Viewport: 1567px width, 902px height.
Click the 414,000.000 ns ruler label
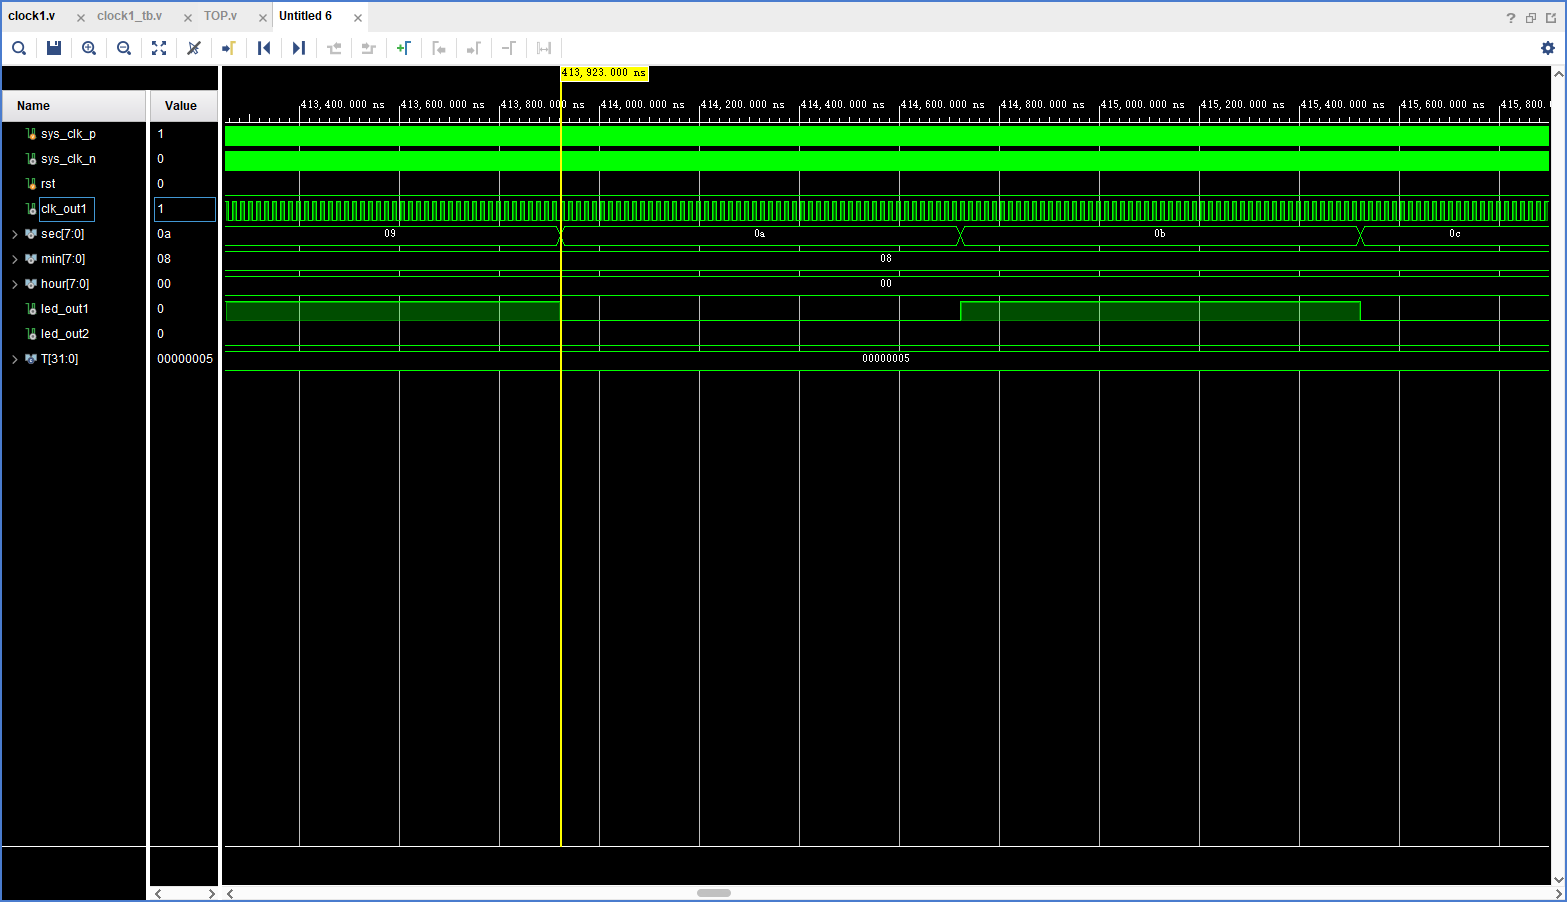point(643,104)
